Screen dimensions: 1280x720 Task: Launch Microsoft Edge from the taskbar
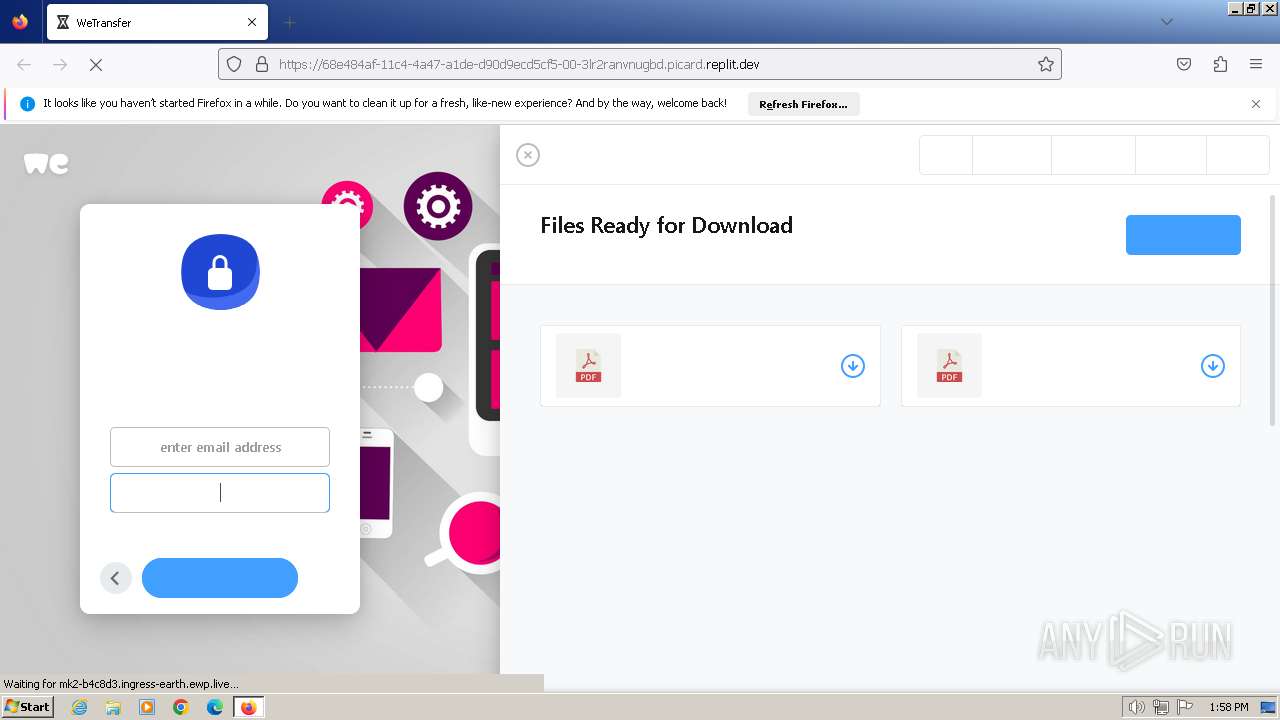[x=215, y=707]
